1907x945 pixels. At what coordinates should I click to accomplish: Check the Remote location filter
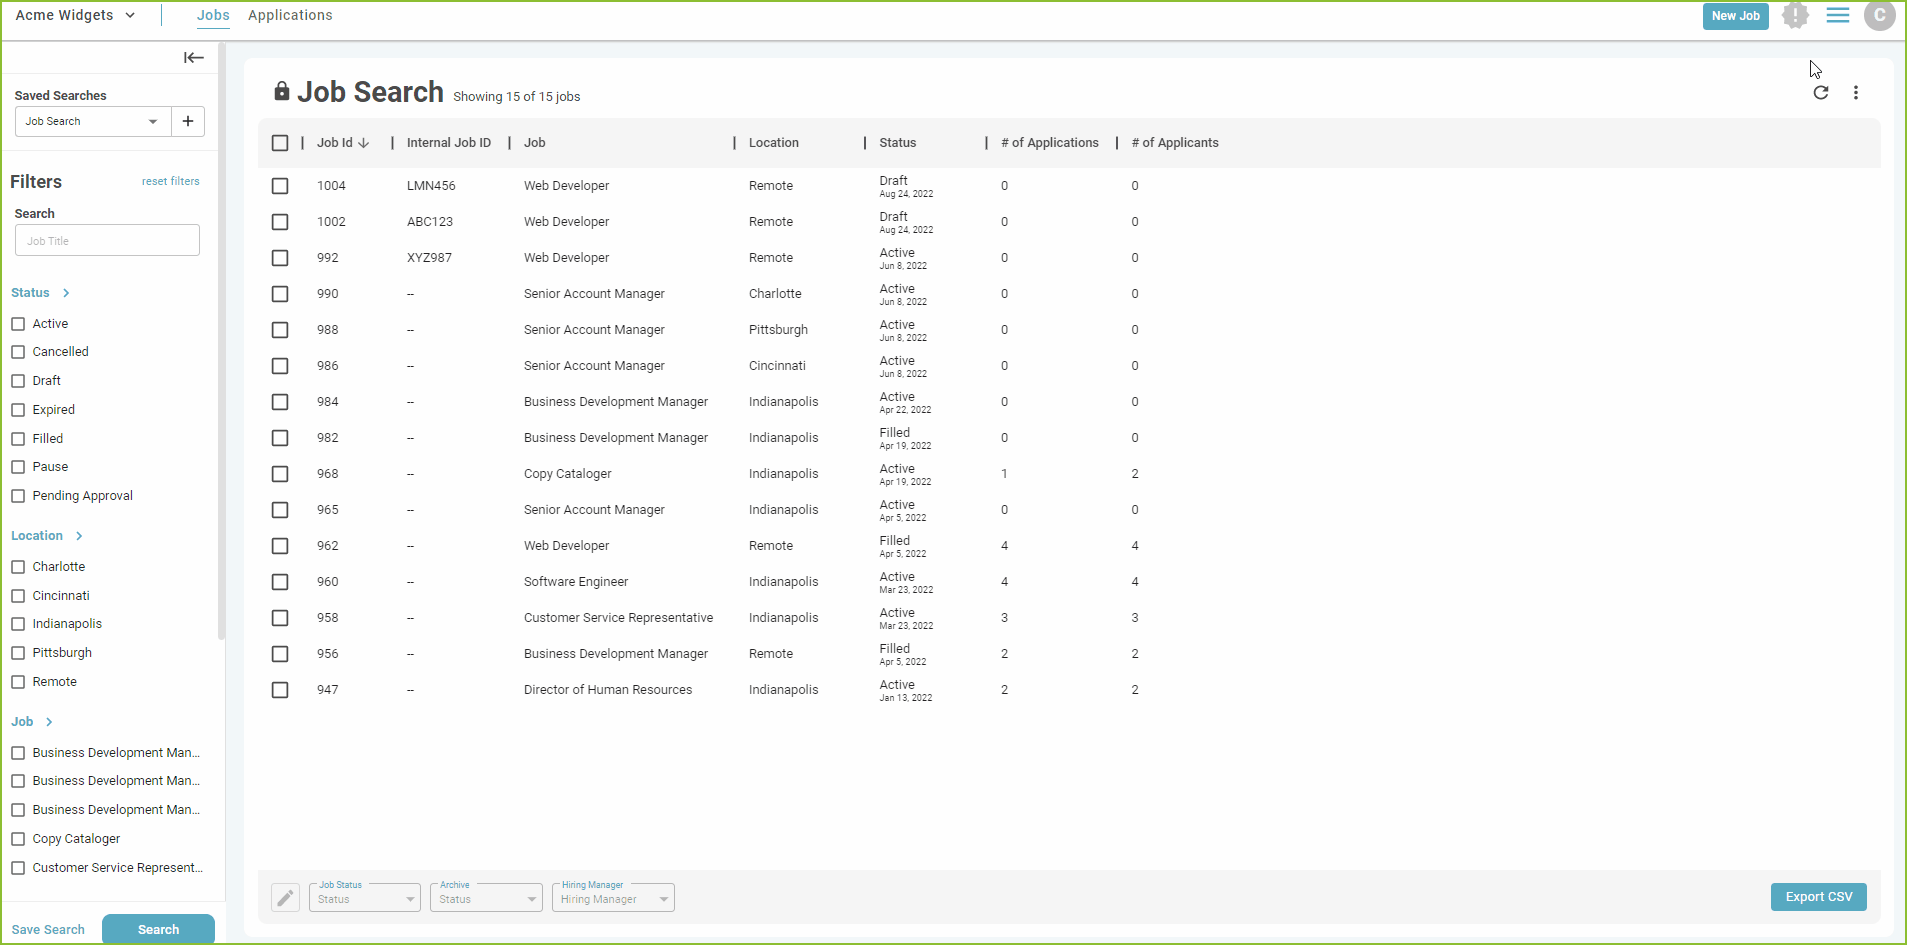pos(18,681)
